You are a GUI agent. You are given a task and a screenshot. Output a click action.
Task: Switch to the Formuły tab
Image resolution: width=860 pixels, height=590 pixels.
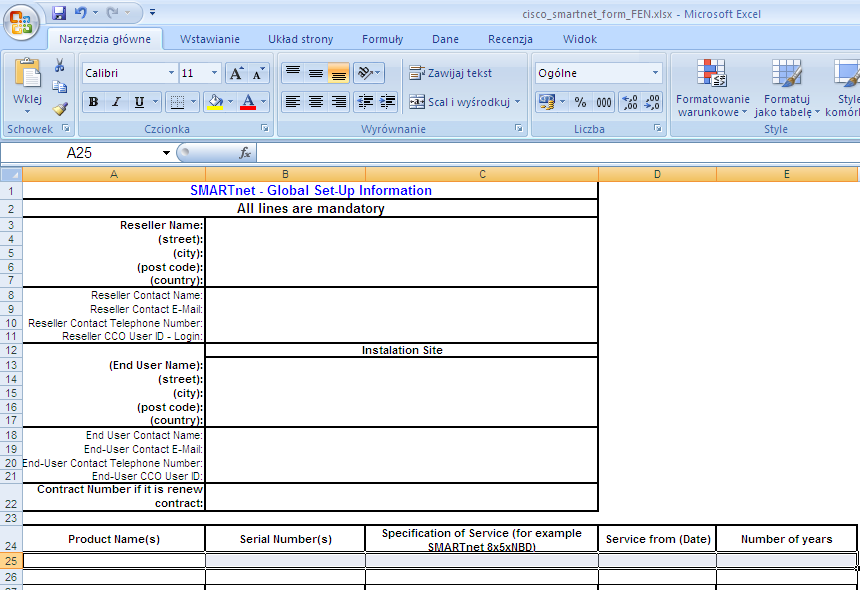coord(382,39)
